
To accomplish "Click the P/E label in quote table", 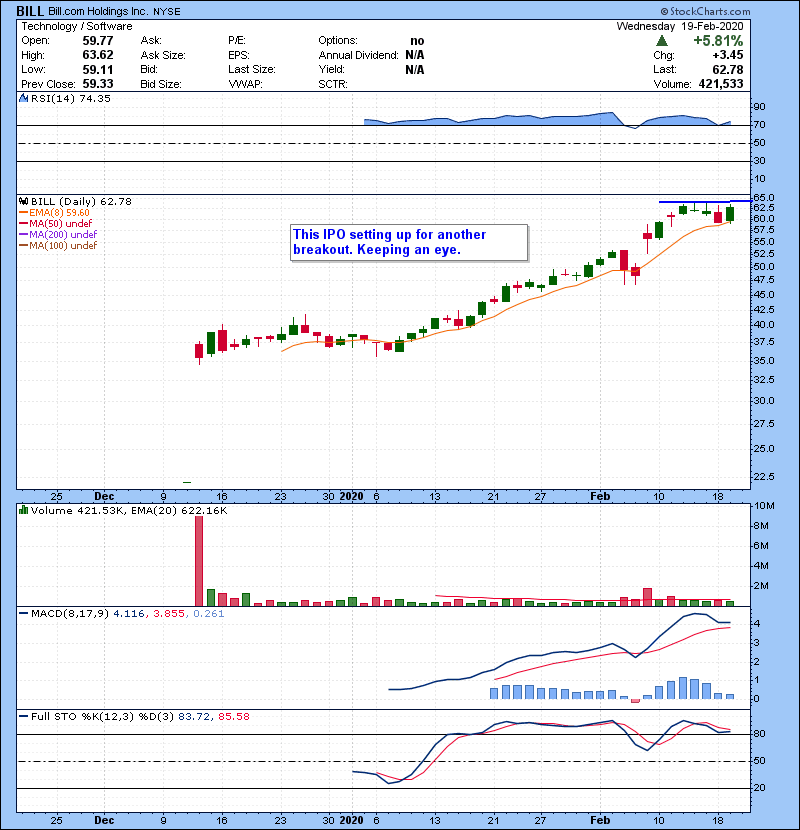I will tap(236, 41).
